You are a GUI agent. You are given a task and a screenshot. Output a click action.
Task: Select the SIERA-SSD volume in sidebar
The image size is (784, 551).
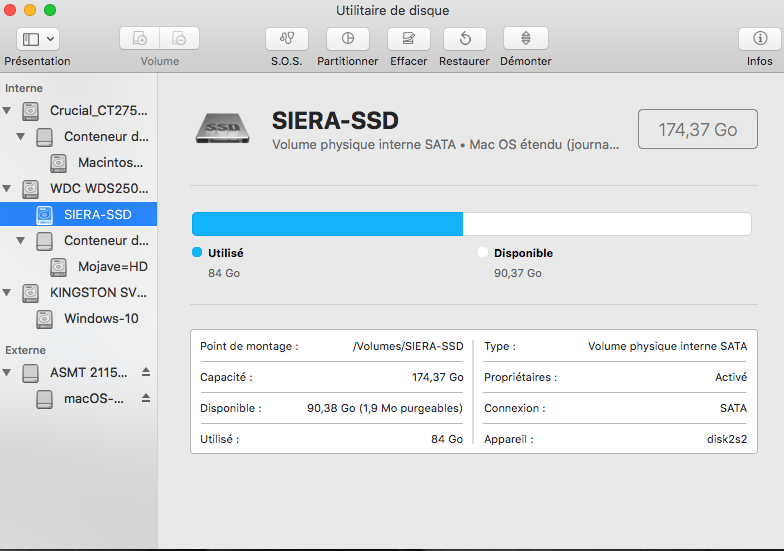point(78,214)
